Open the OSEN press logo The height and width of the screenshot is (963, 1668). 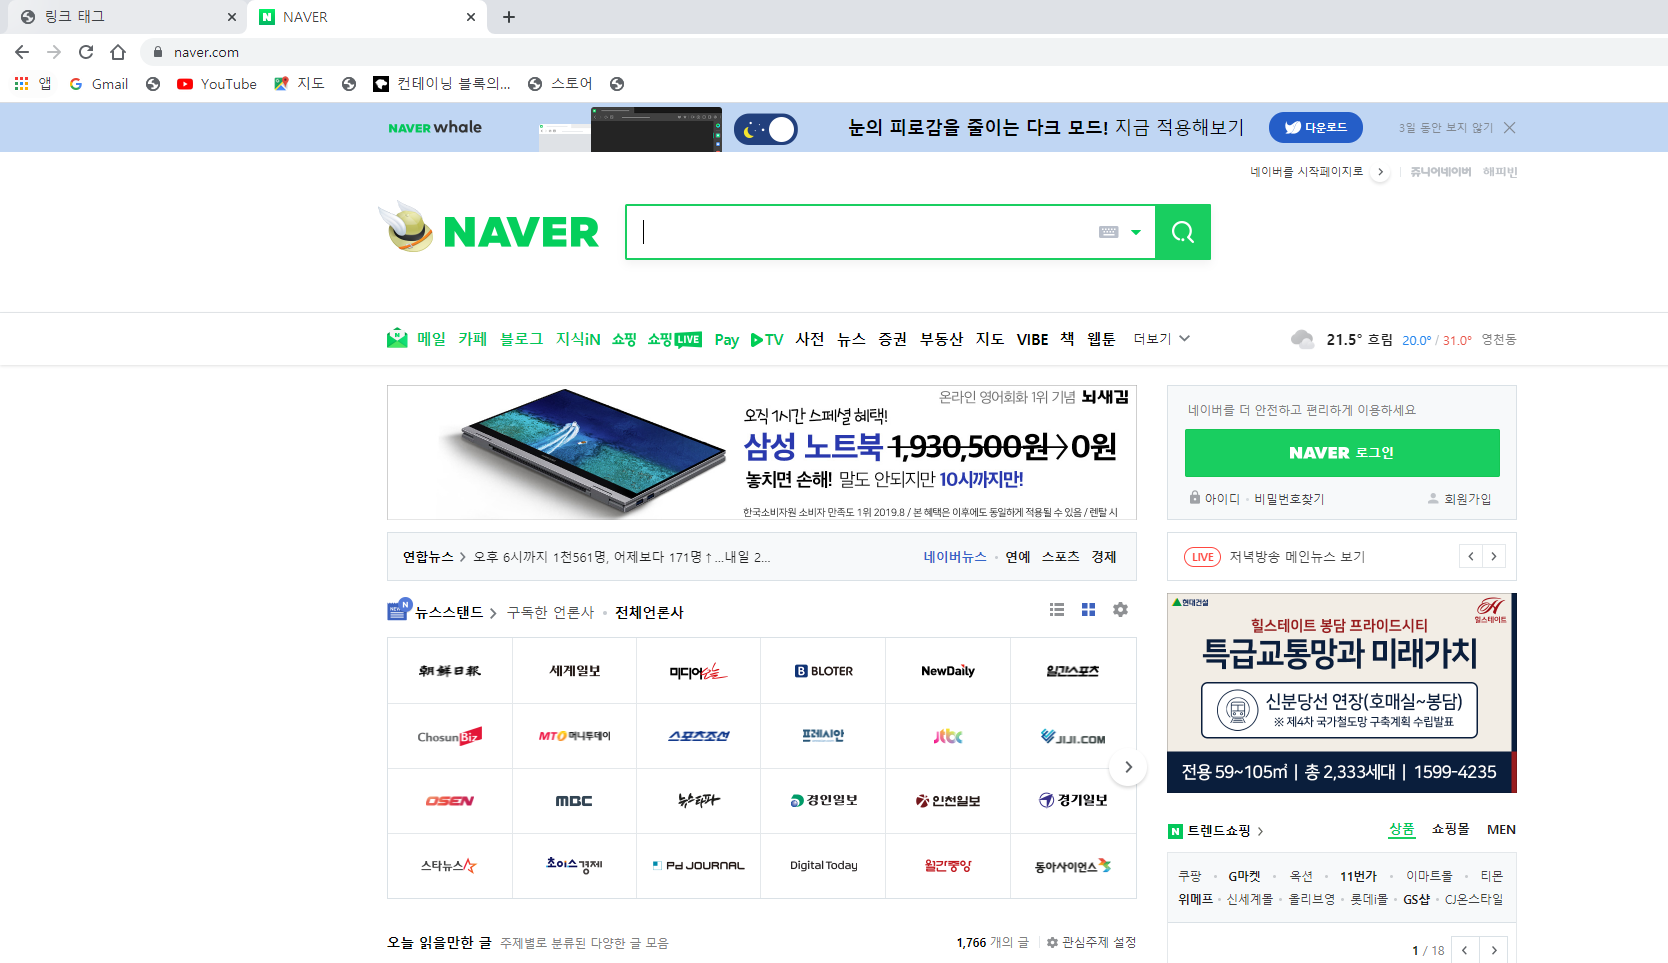pos(450,801)
